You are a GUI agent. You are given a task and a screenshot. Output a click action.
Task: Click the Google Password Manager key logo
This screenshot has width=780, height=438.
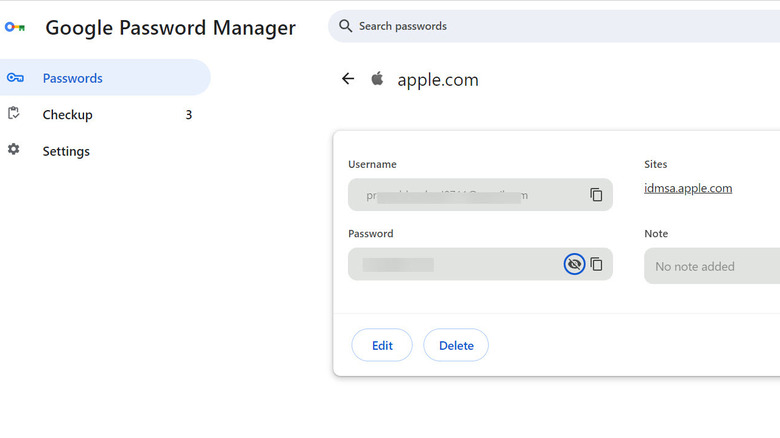click(x=15, y=28)
